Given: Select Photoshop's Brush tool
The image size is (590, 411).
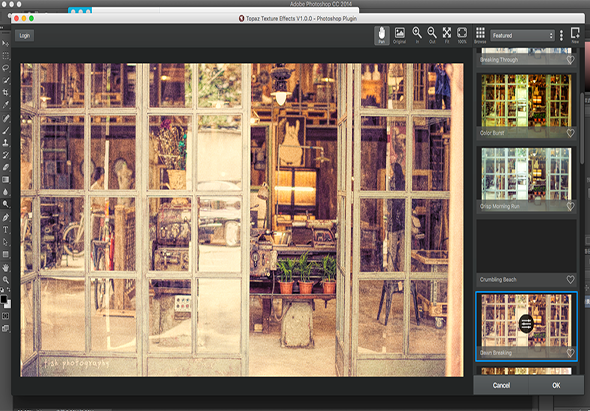Looking at the screenshot, I should [x=6, y=131].
